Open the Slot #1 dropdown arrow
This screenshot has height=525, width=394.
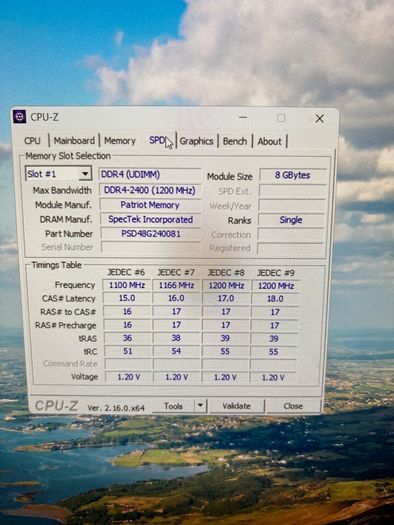[x=85, y=174]
